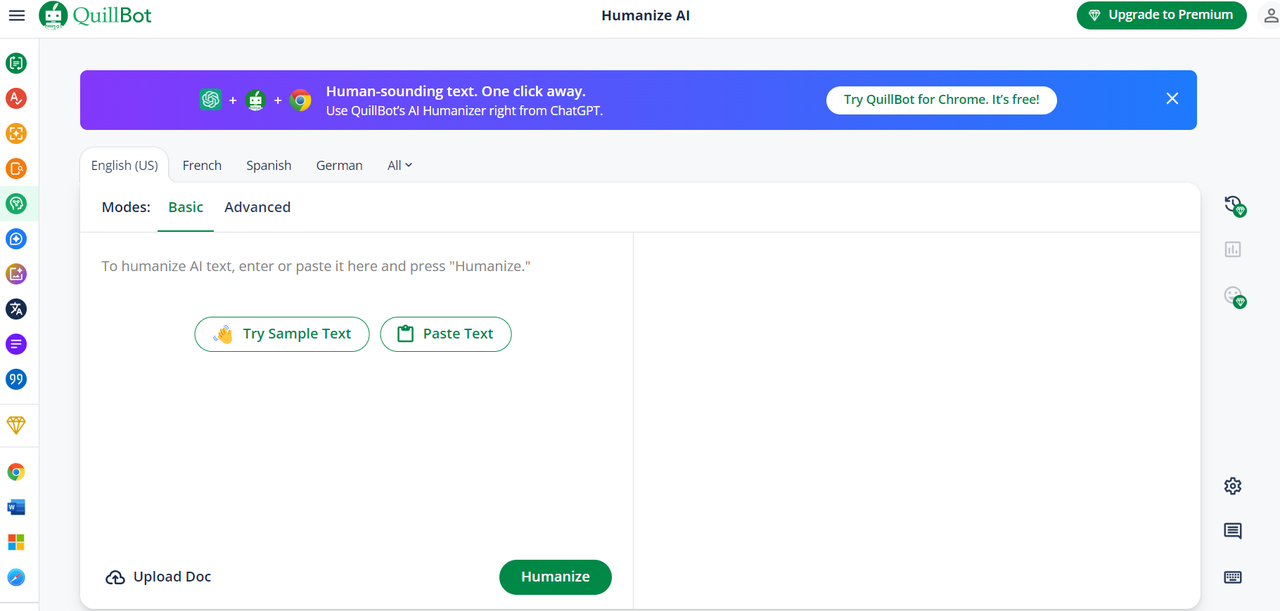Click Try QuillBot for Chrome button
The width and height of the screenshot is (1280, 611).
(x=941, y=99)
